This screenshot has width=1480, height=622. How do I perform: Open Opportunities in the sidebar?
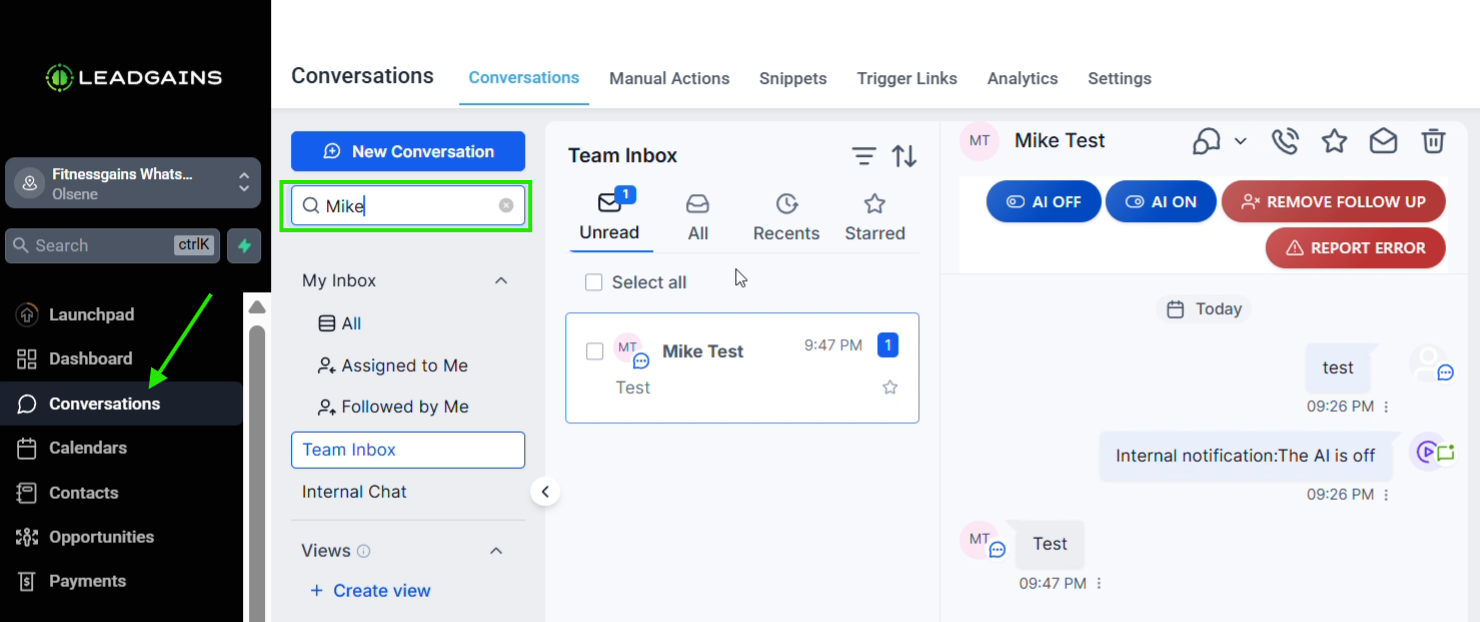85,537
